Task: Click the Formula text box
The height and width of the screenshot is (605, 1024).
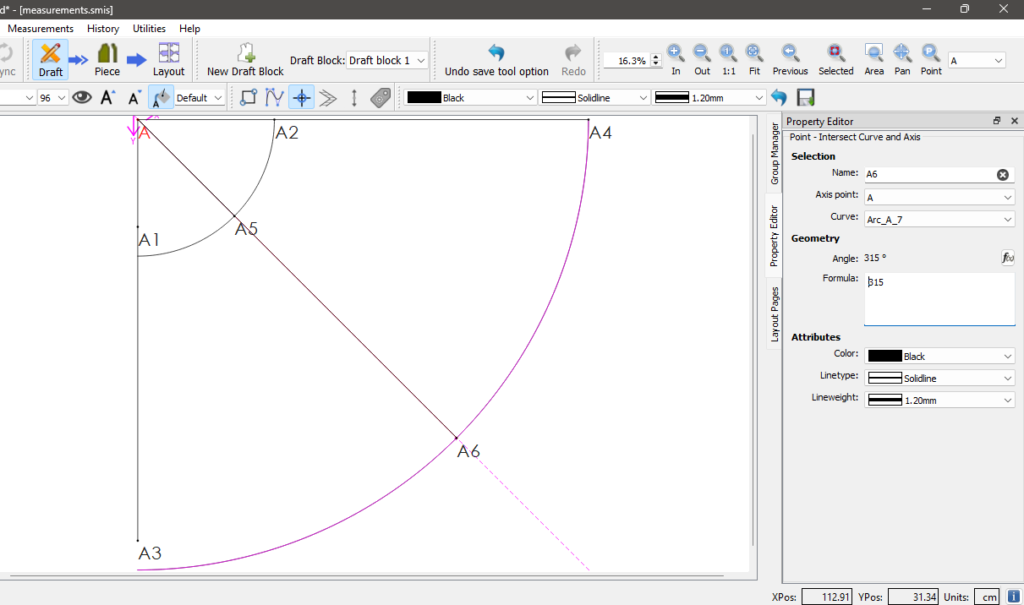Action: [939, 299]
